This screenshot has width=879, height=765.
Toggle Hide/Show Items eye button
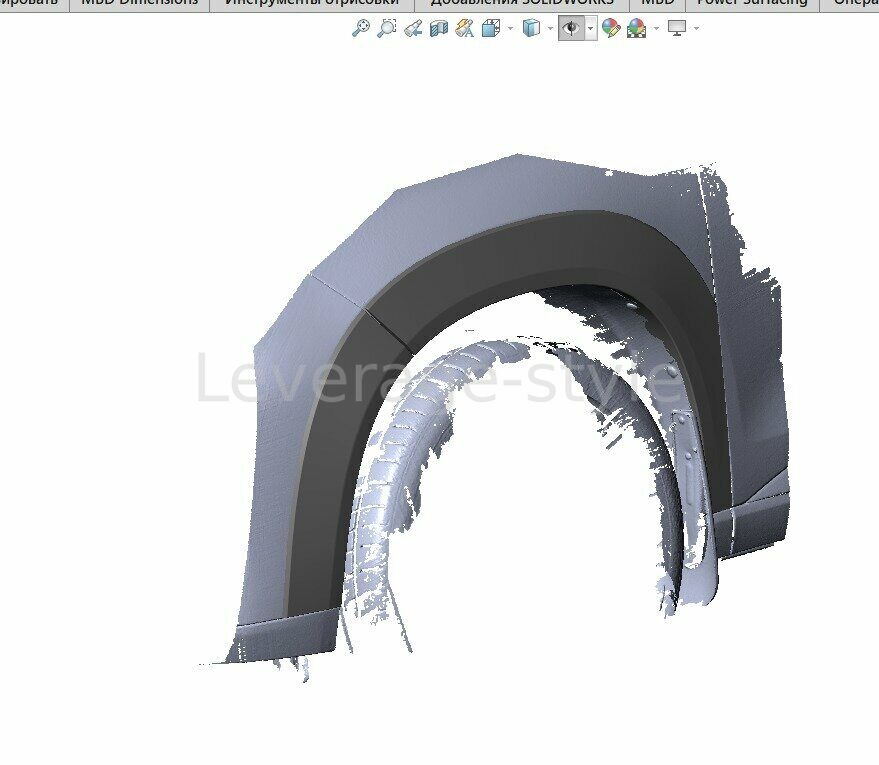tap(571, 29)
